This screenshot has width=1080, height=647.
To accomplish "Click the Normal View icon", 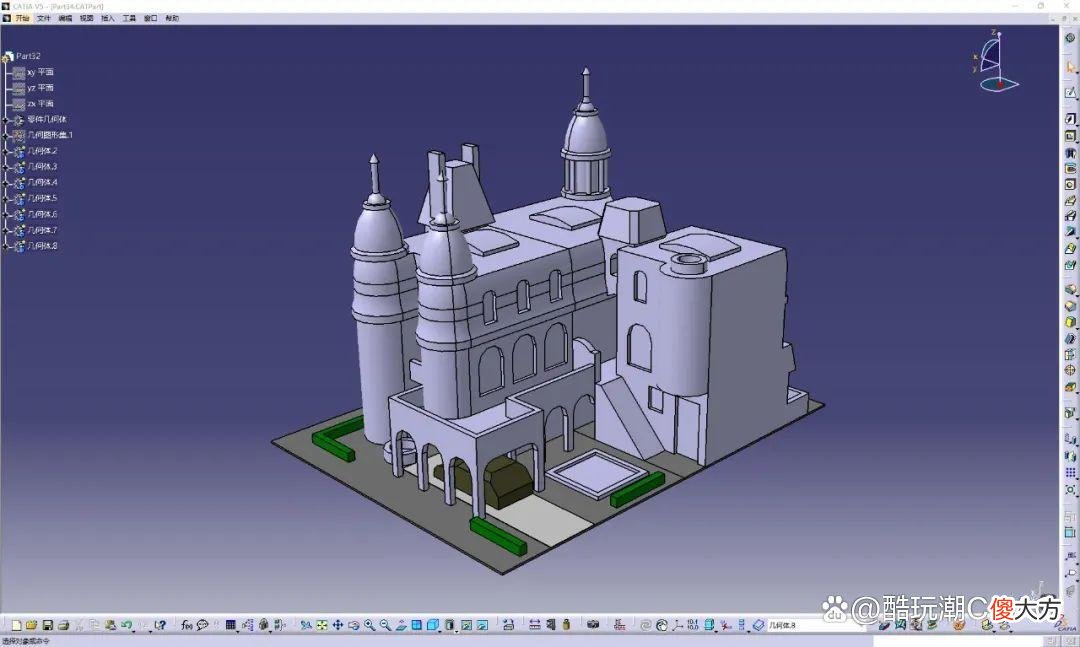I will (402, 625).
